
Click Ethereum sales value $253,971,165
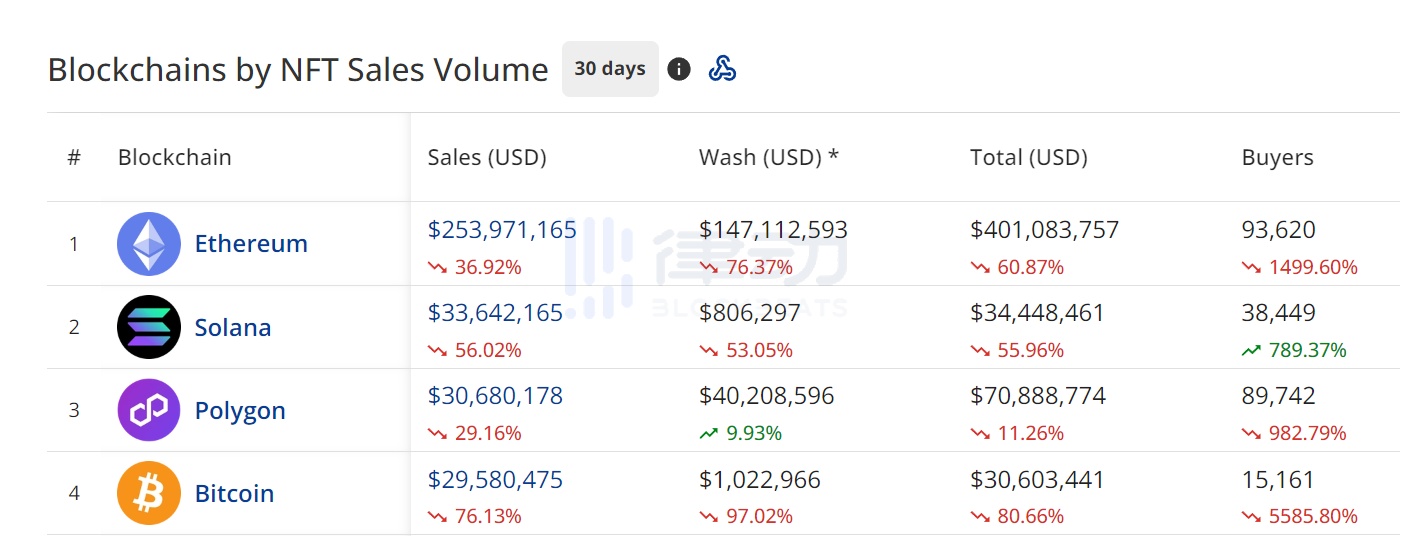pyautogui.click(x=502, y=230)
